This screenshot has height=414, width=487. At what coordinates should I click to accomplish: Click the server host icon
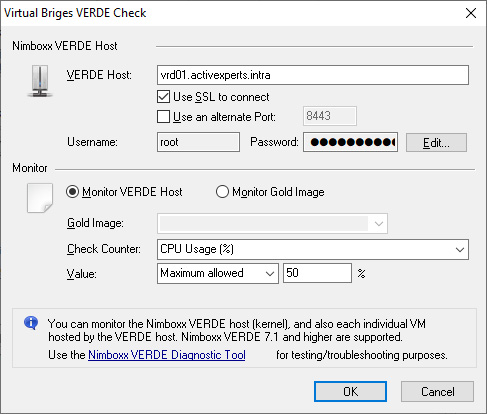pyautogui.click(x=40, y=81)
